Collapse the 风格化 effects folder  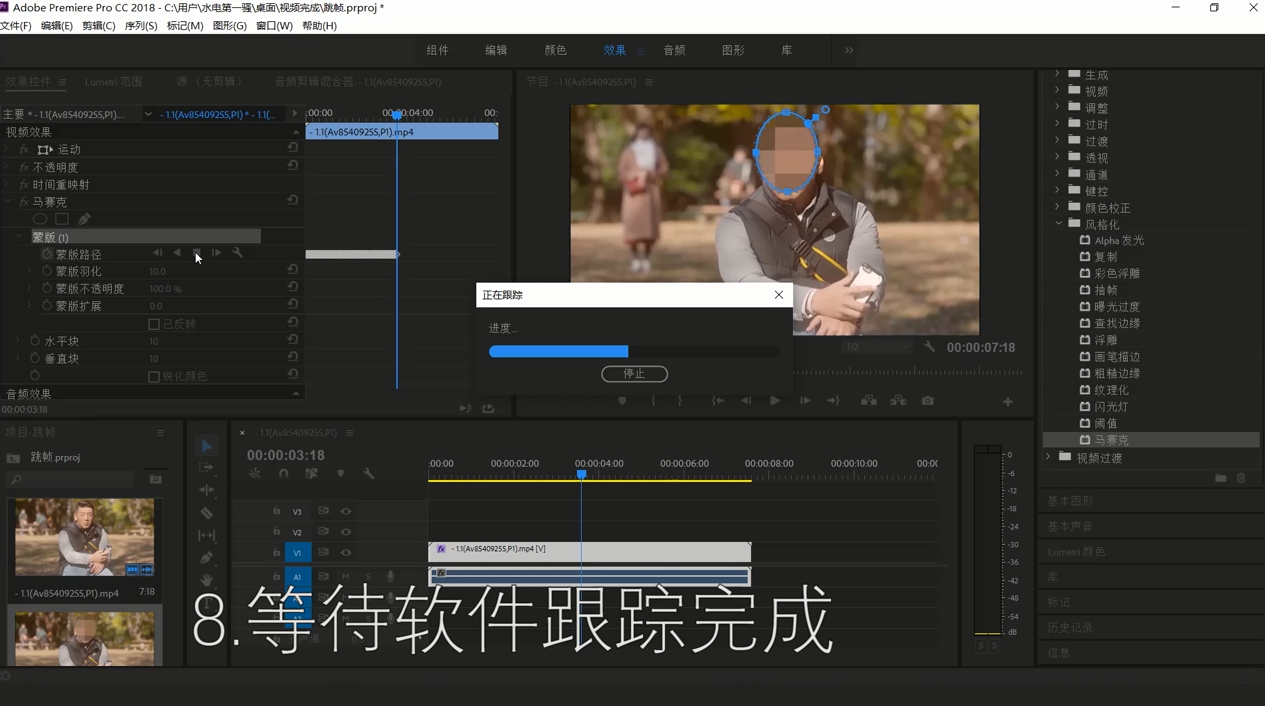(x=1058, y=224)
